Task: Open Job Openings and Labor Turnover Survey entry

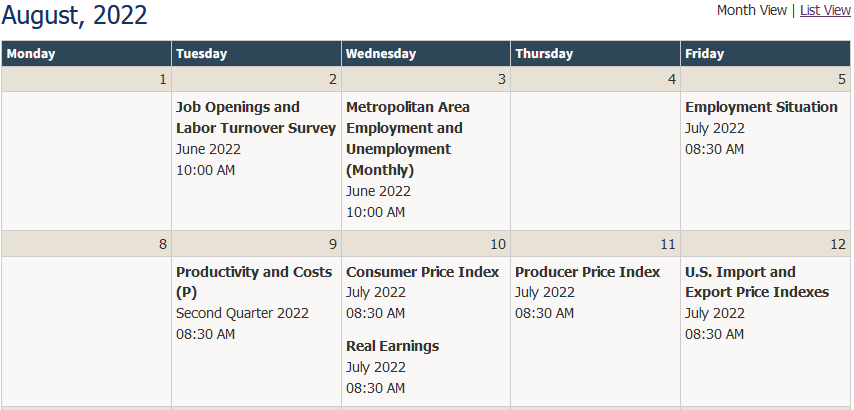Action: [x=255, y=118]
